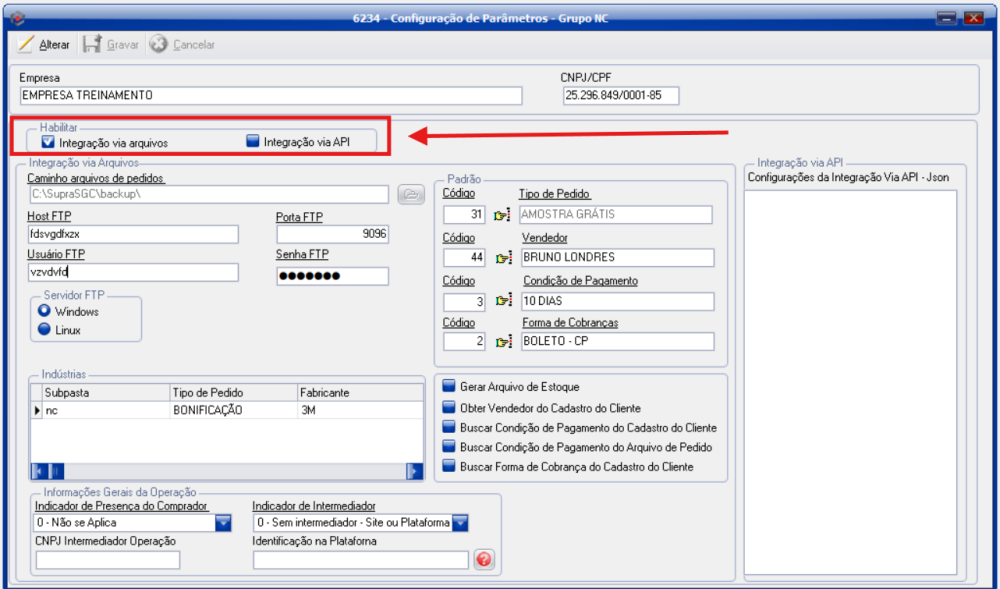Click the Alterar pencil toolbar button

pyautogui.click(x=44, y=45)
